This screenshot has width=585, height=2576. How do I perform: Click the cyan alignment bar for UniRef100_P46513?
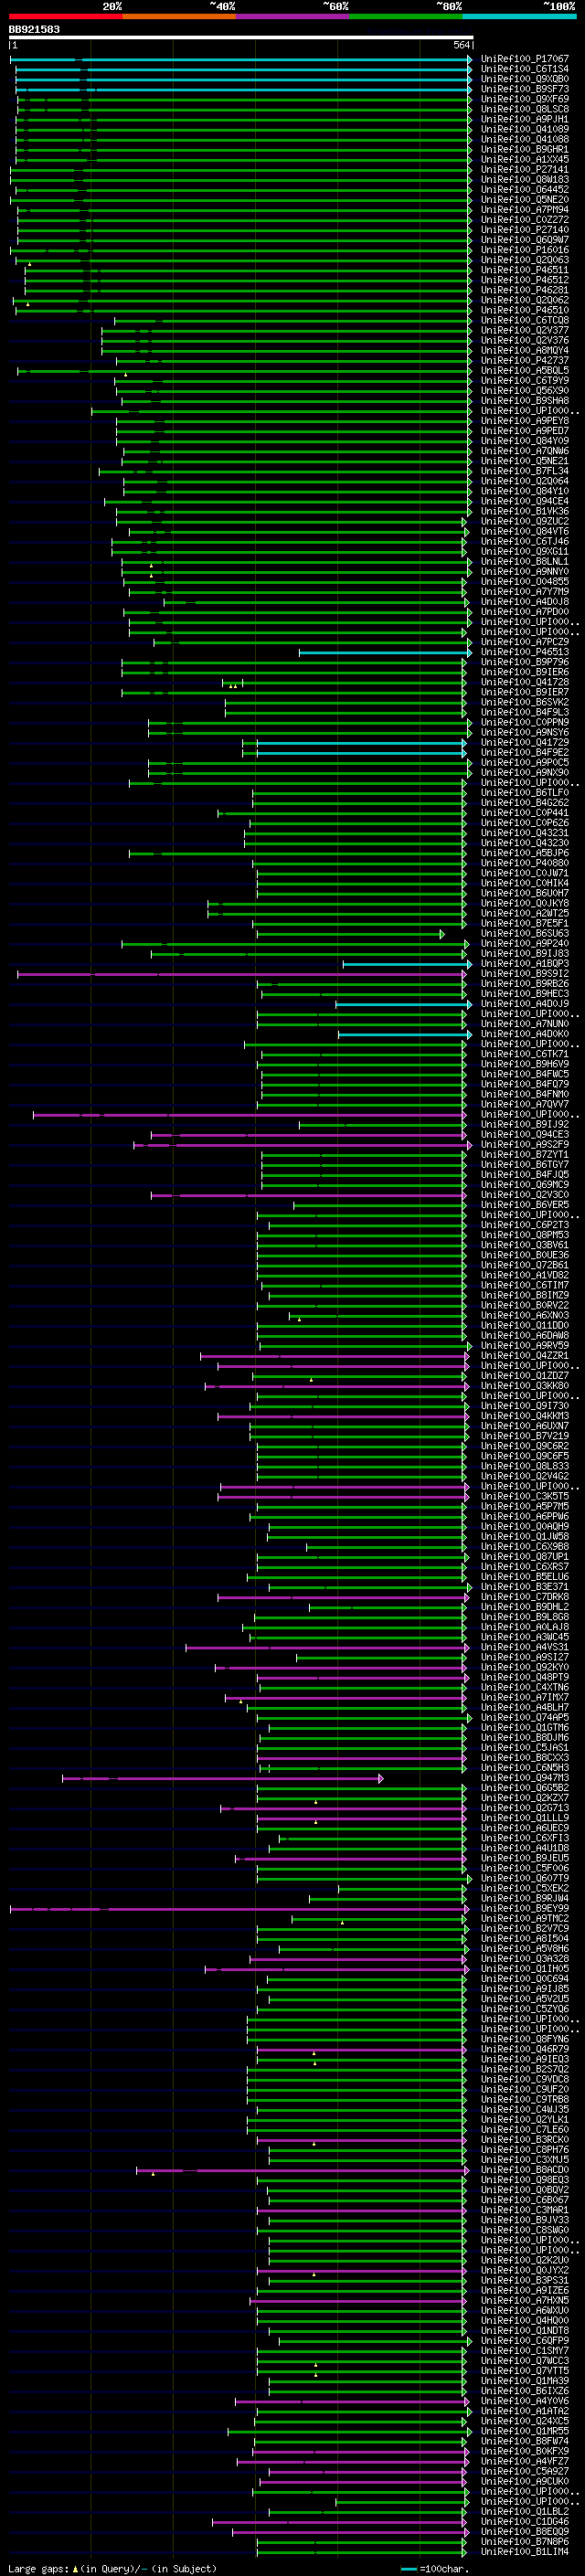tap(385, 653)
